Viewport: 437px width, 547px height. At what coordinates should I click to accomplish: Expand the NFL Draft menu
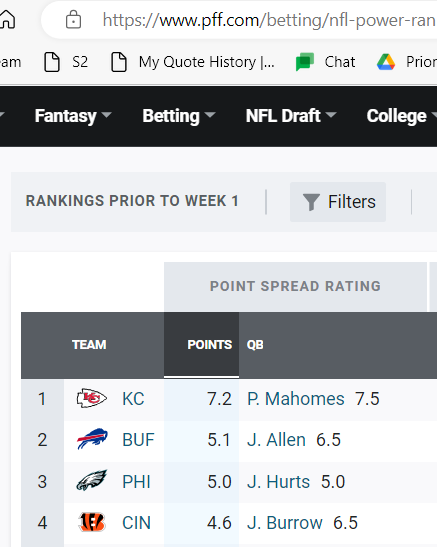(x=291, y=116)
